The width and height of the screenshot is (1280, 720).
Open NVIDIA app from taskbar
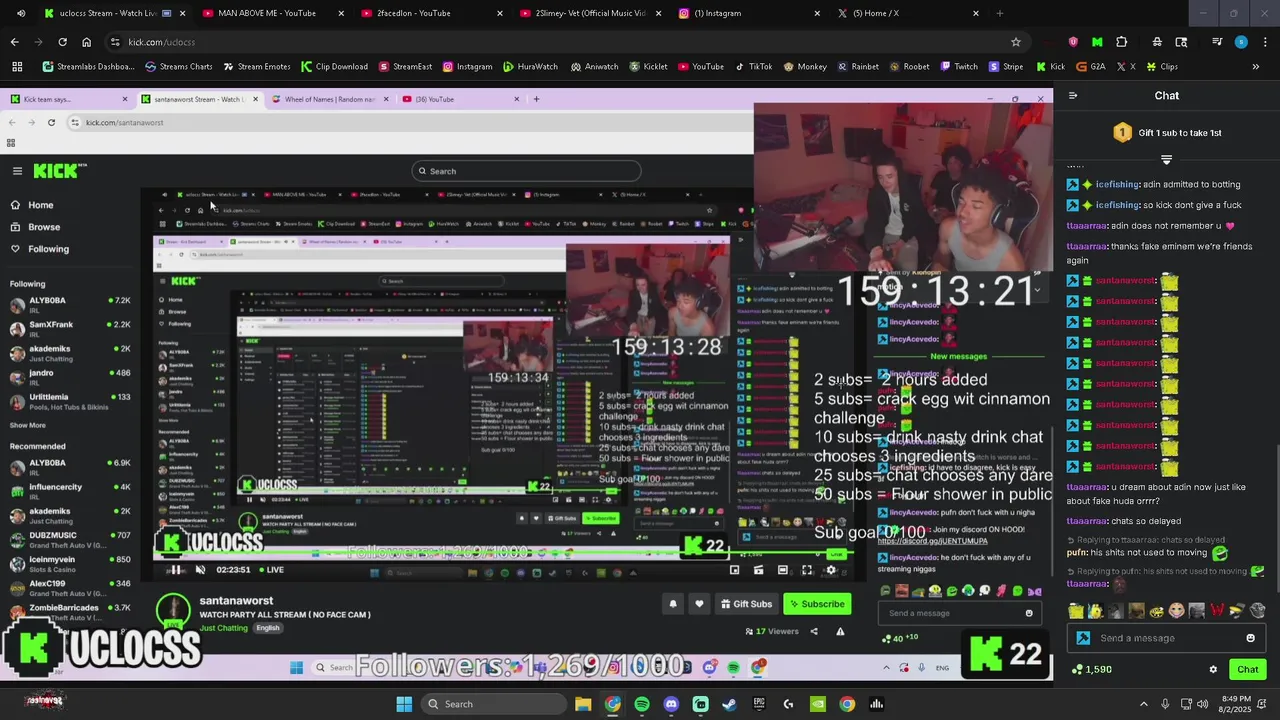(818, 704)
